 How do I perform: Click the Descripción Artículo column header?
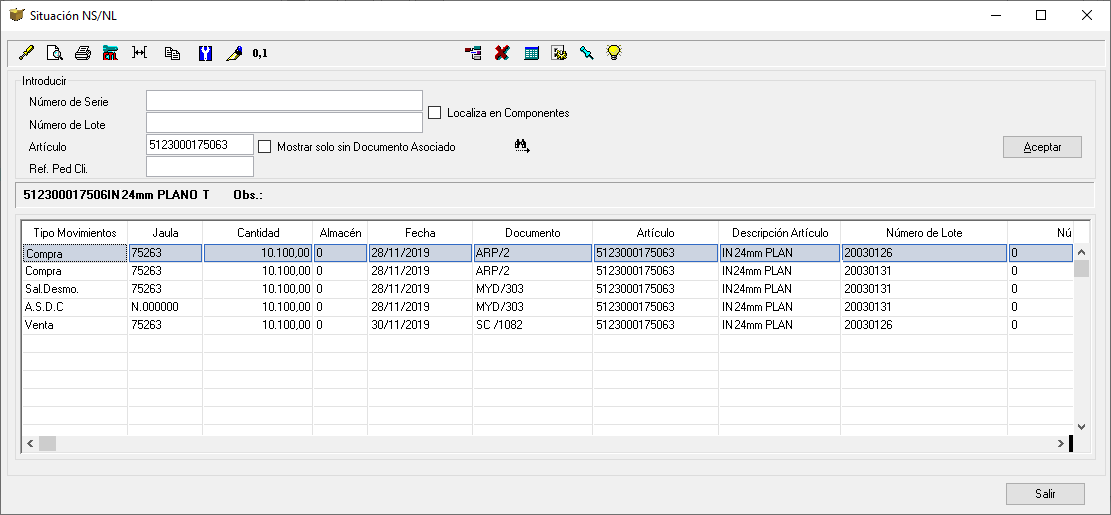coord(779,233)
